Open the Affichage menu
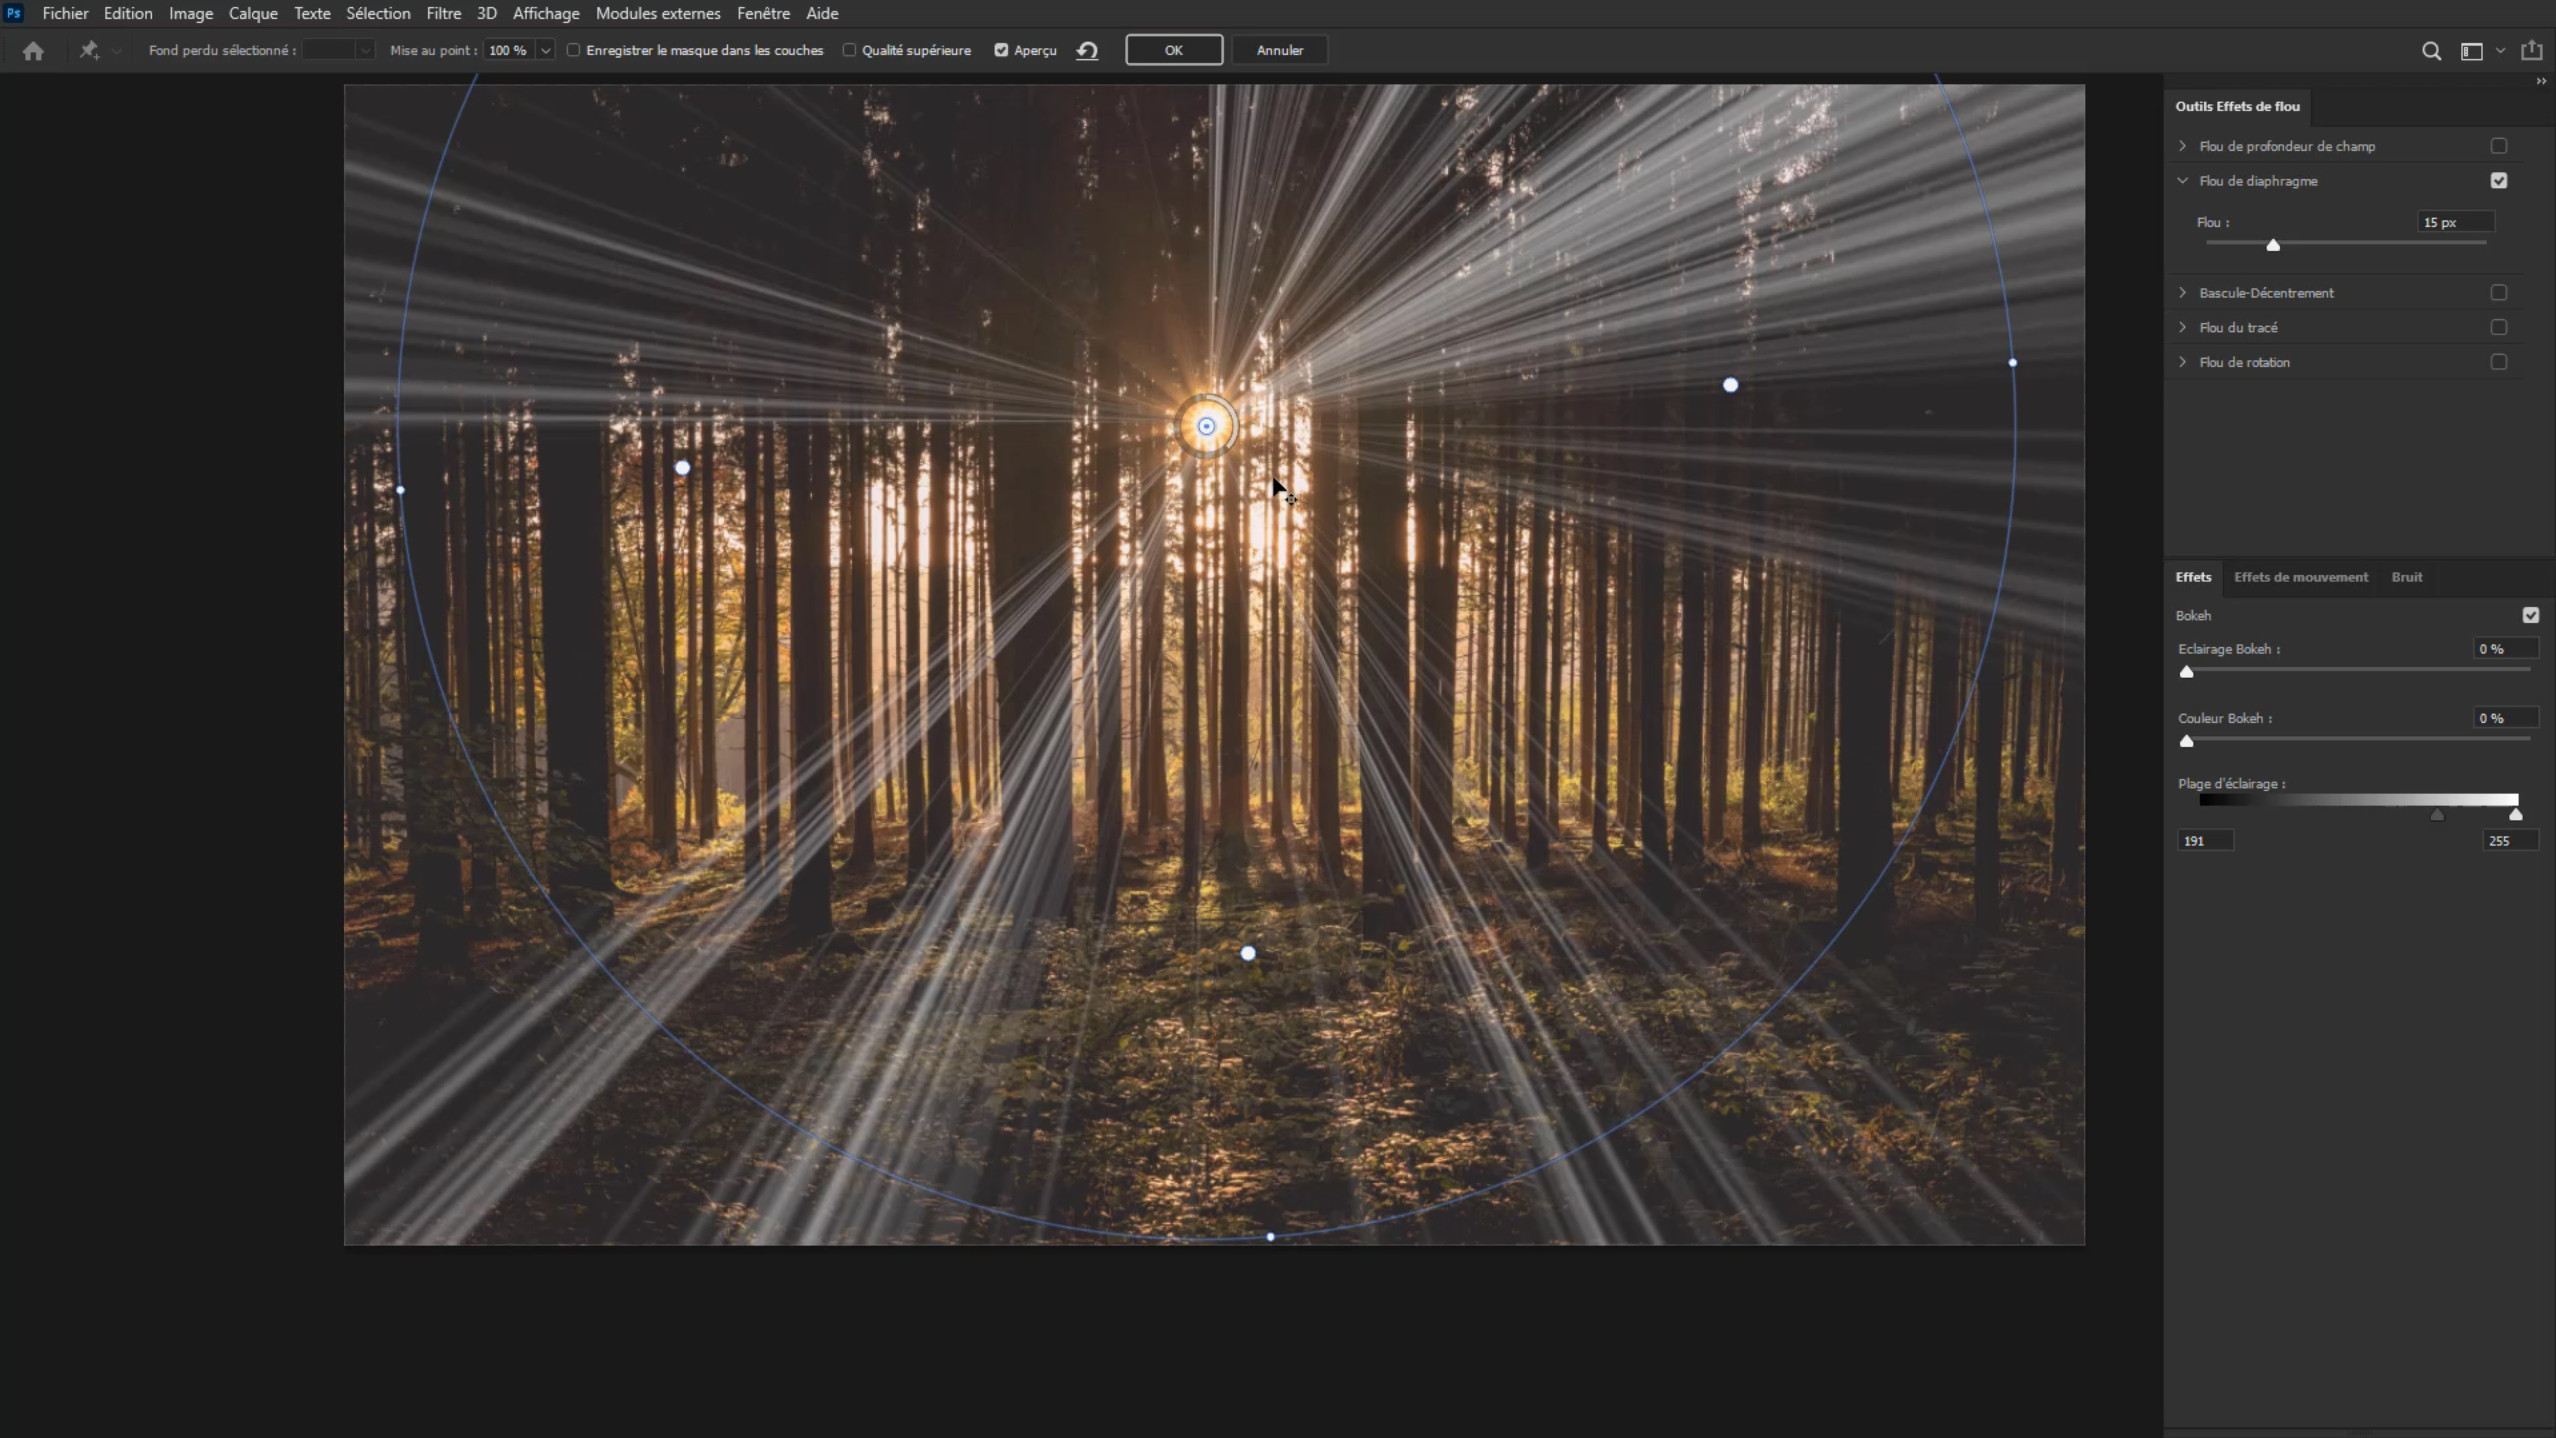The width and height of the screenshot is (2556, 1438). click(546, 13)
